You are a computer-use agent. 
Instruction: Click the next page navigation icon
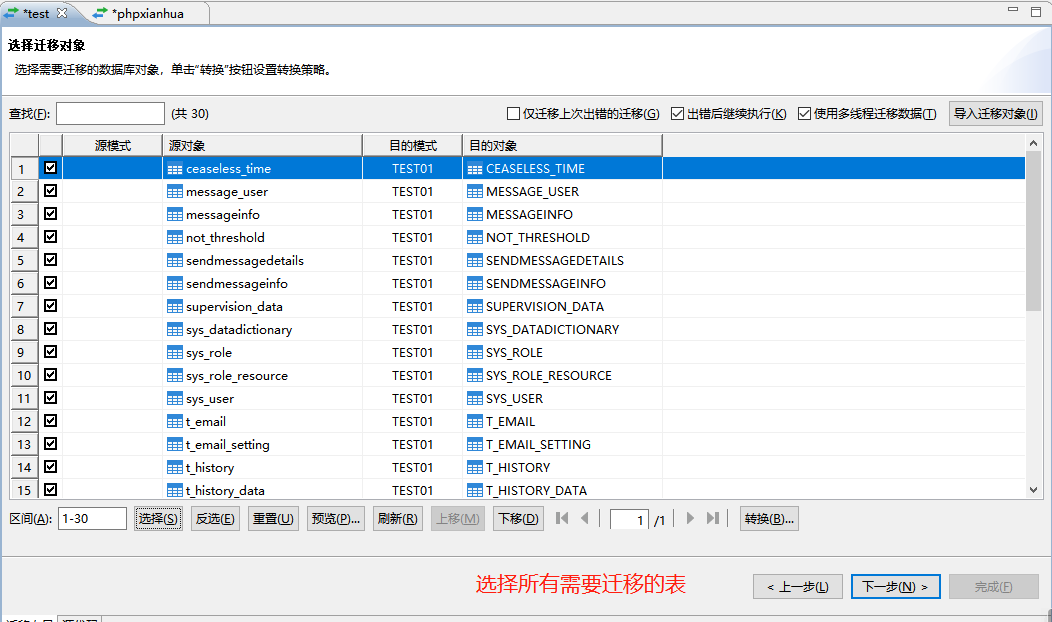[690, 518]
